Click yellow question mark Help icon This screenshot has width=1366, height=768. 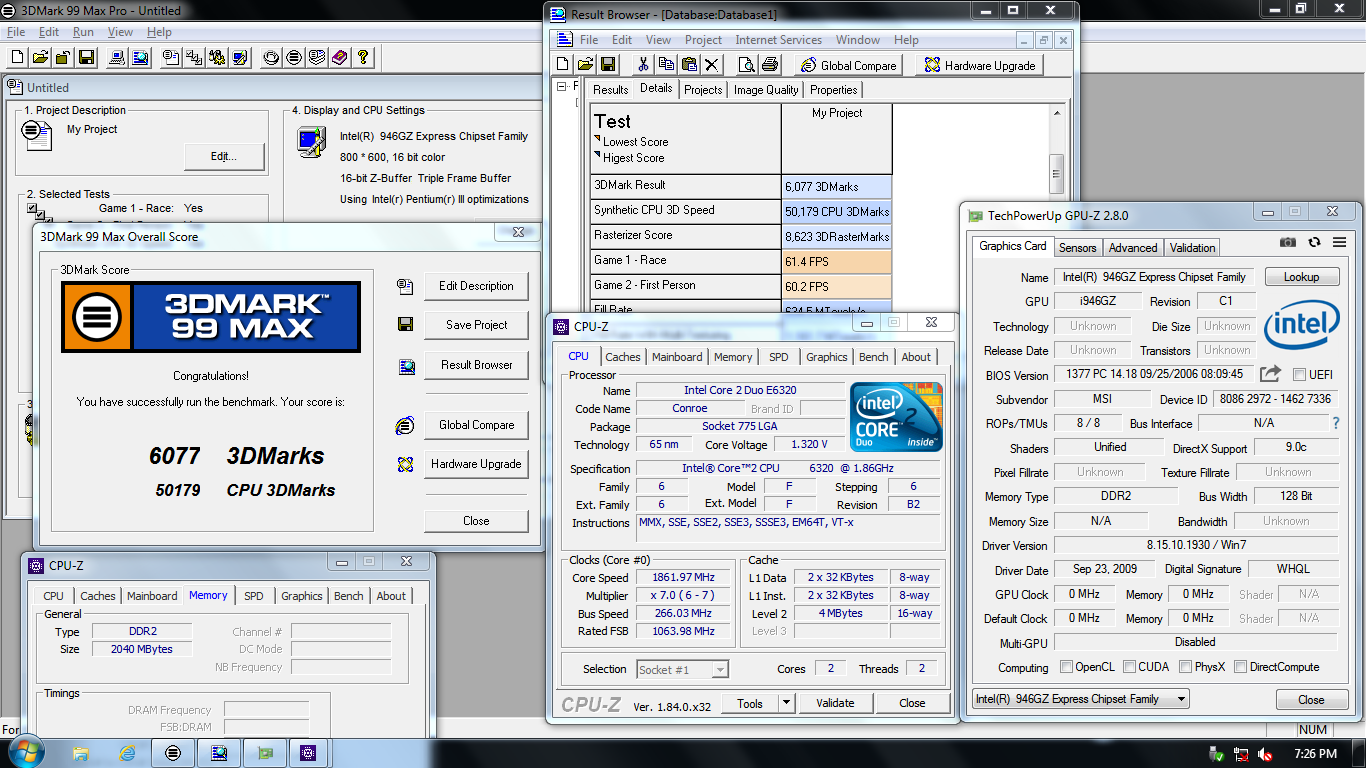(363, 58)
